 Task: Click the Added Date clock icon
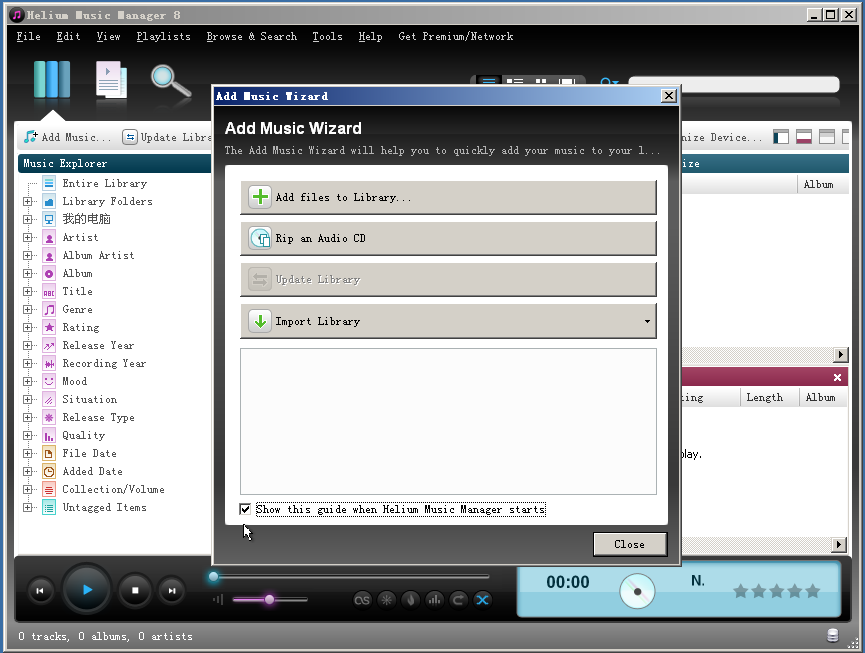tap(49, 472)
